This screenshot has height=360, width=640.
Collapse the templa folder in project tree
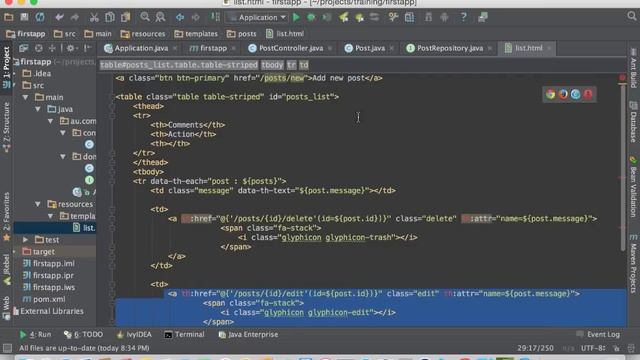[50, 216]
